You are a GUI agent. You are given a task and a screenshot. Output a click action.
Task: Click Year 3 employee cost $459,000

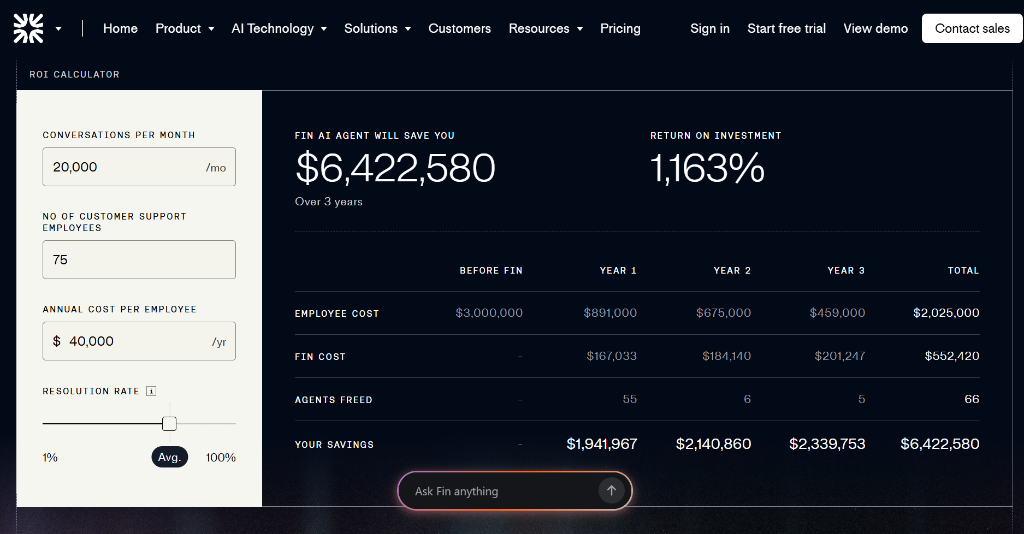837,313
